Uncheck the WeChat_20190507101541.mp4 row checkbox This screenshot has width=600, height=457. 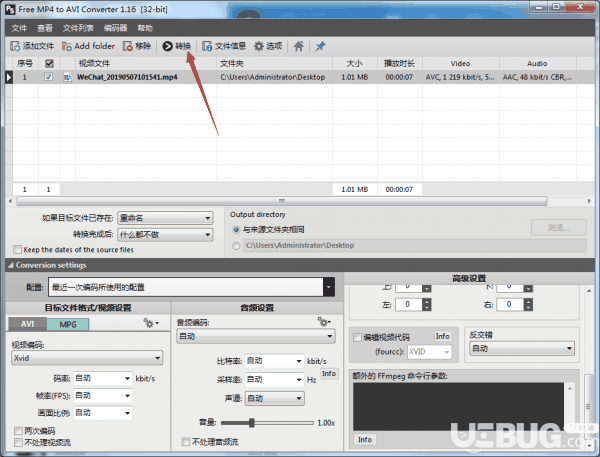pos(49,77)
